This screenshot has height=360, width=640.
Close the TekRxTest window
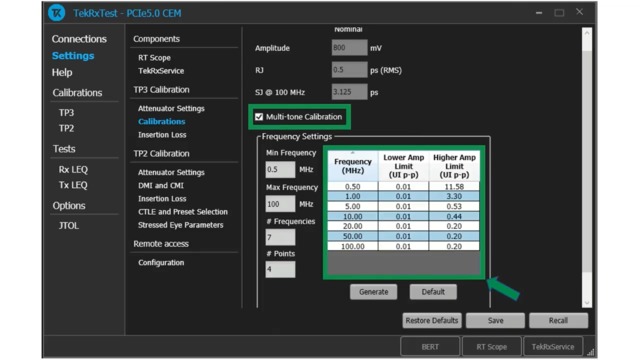click(x=579, y=12)
